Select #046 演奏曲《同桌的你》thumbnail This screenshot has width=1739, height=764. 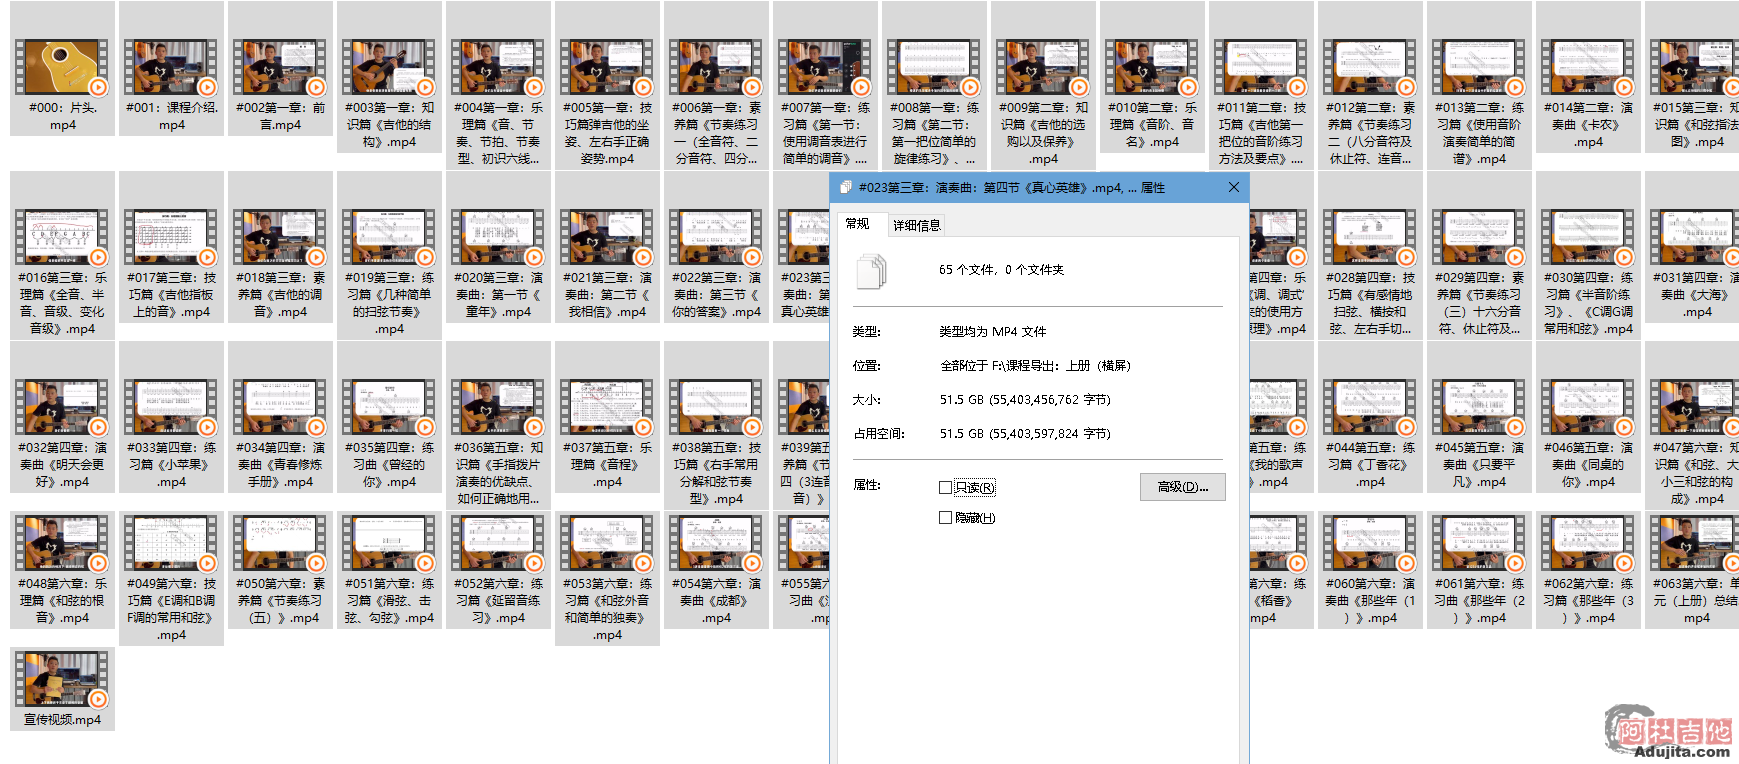pos(1588,407)
